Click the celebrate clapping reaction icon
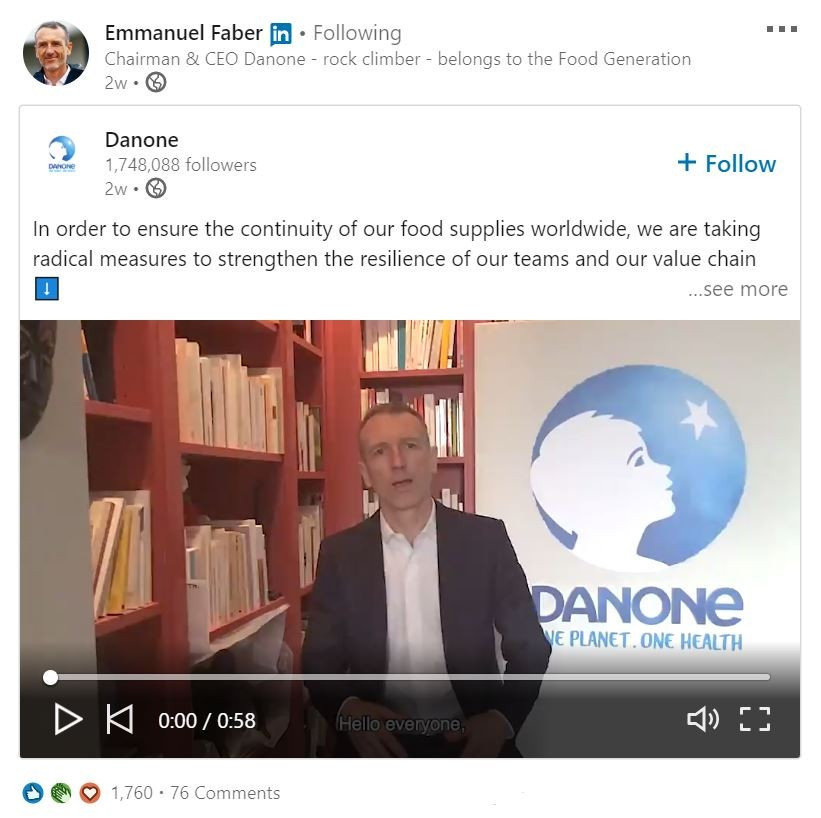The image size is (821, 818). [x=61, y=793]
